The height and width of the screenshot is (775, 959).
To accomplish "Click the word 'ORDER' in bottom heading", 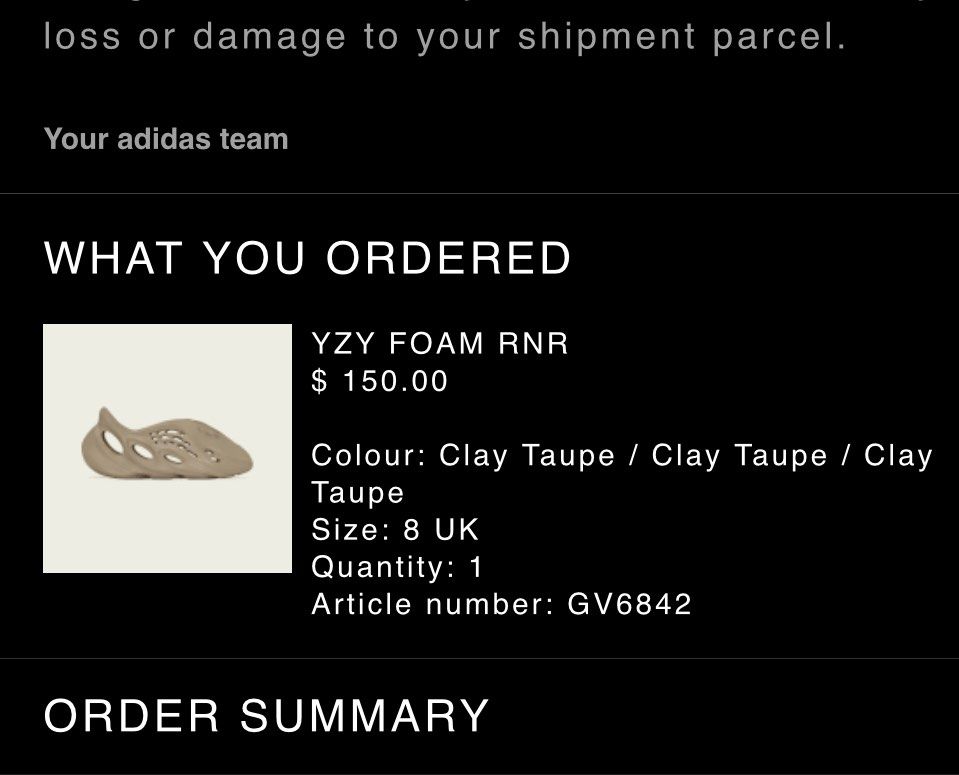I will click(x=131, y=715).
